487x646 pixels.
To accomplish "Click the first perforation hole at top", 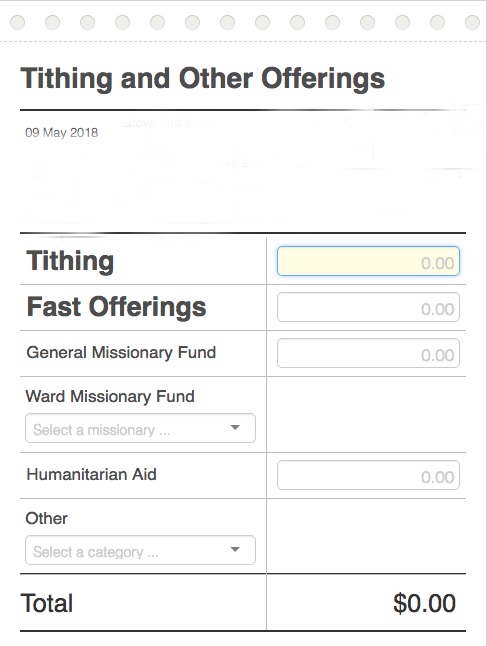I will coord(17,22).
